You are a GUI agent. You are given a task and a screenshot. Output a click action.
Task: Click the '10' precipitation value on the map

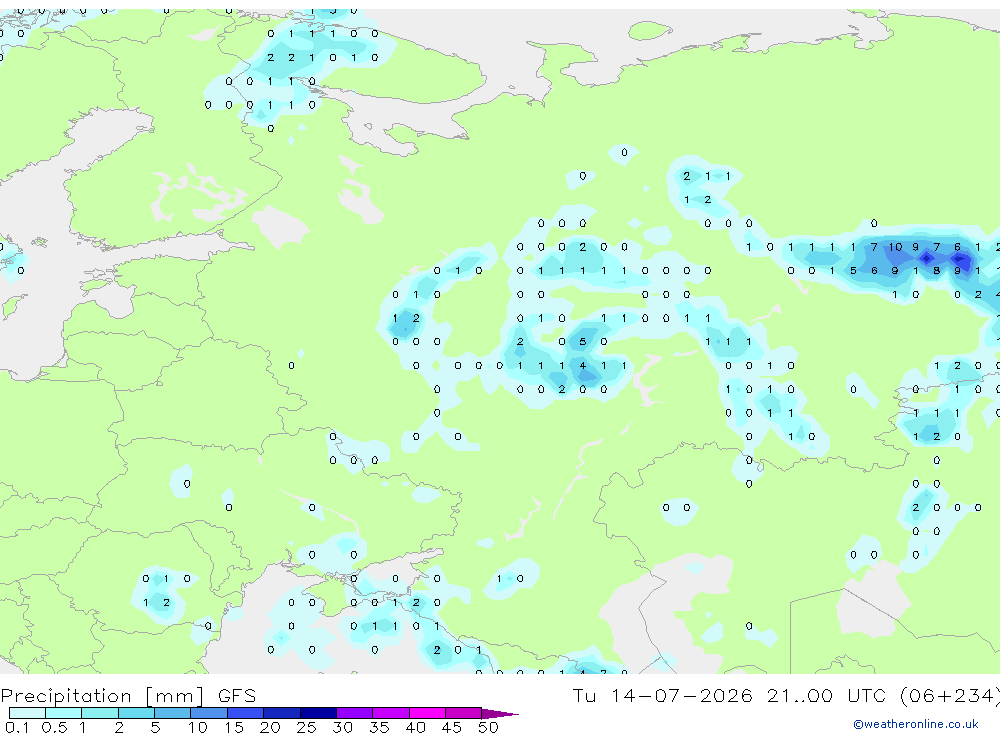(x=895, y=247)
